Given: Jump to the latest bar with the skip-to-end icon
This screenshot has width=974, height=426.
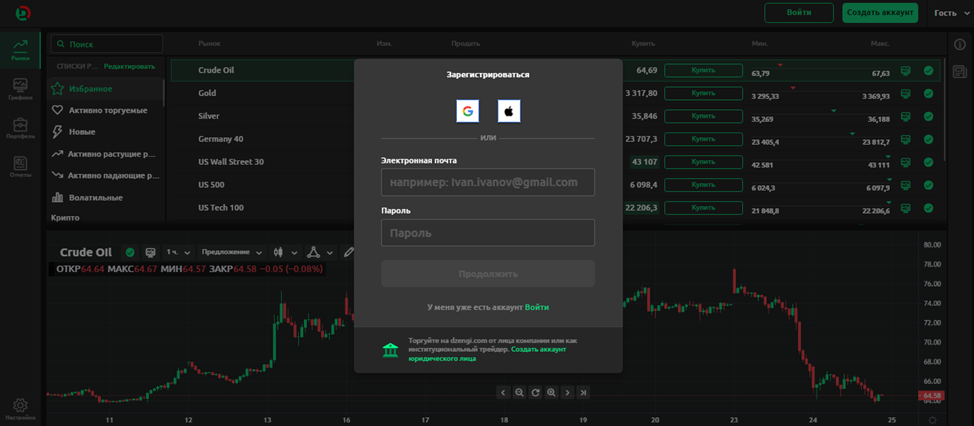Looking at the screenshot, I should pyautogui.click(x=583, y=392).
